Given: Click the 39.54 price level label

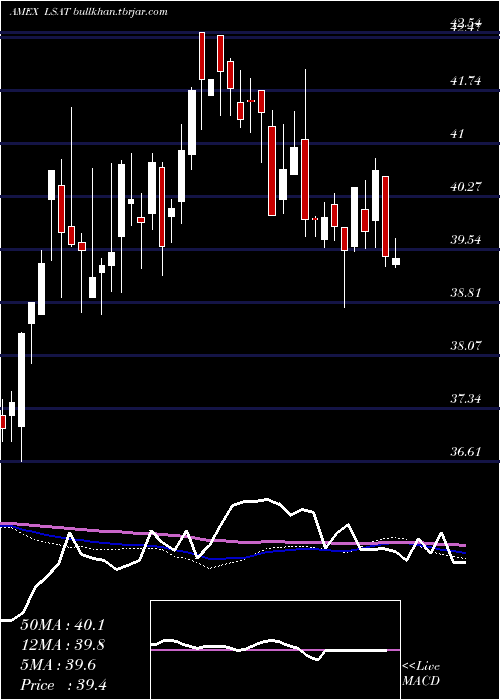Looking at the screenshot, I should click(x=465, y=240).
